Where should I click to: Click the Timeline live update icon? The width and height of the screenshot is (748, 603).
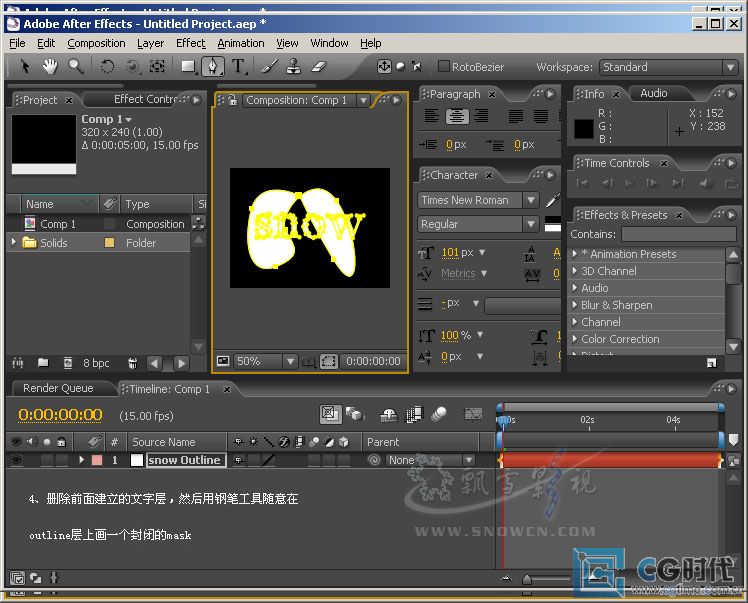coord(330,414)
